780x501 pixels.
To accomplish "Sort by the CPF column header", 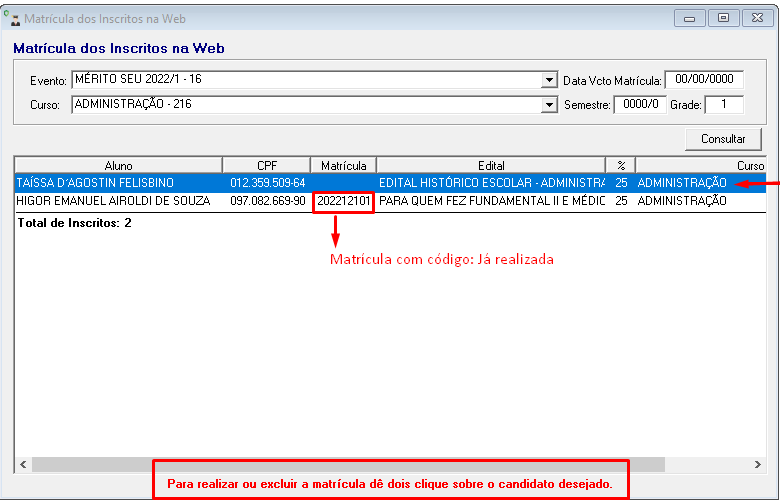I will pyautogui.click(x=267, y=166).
